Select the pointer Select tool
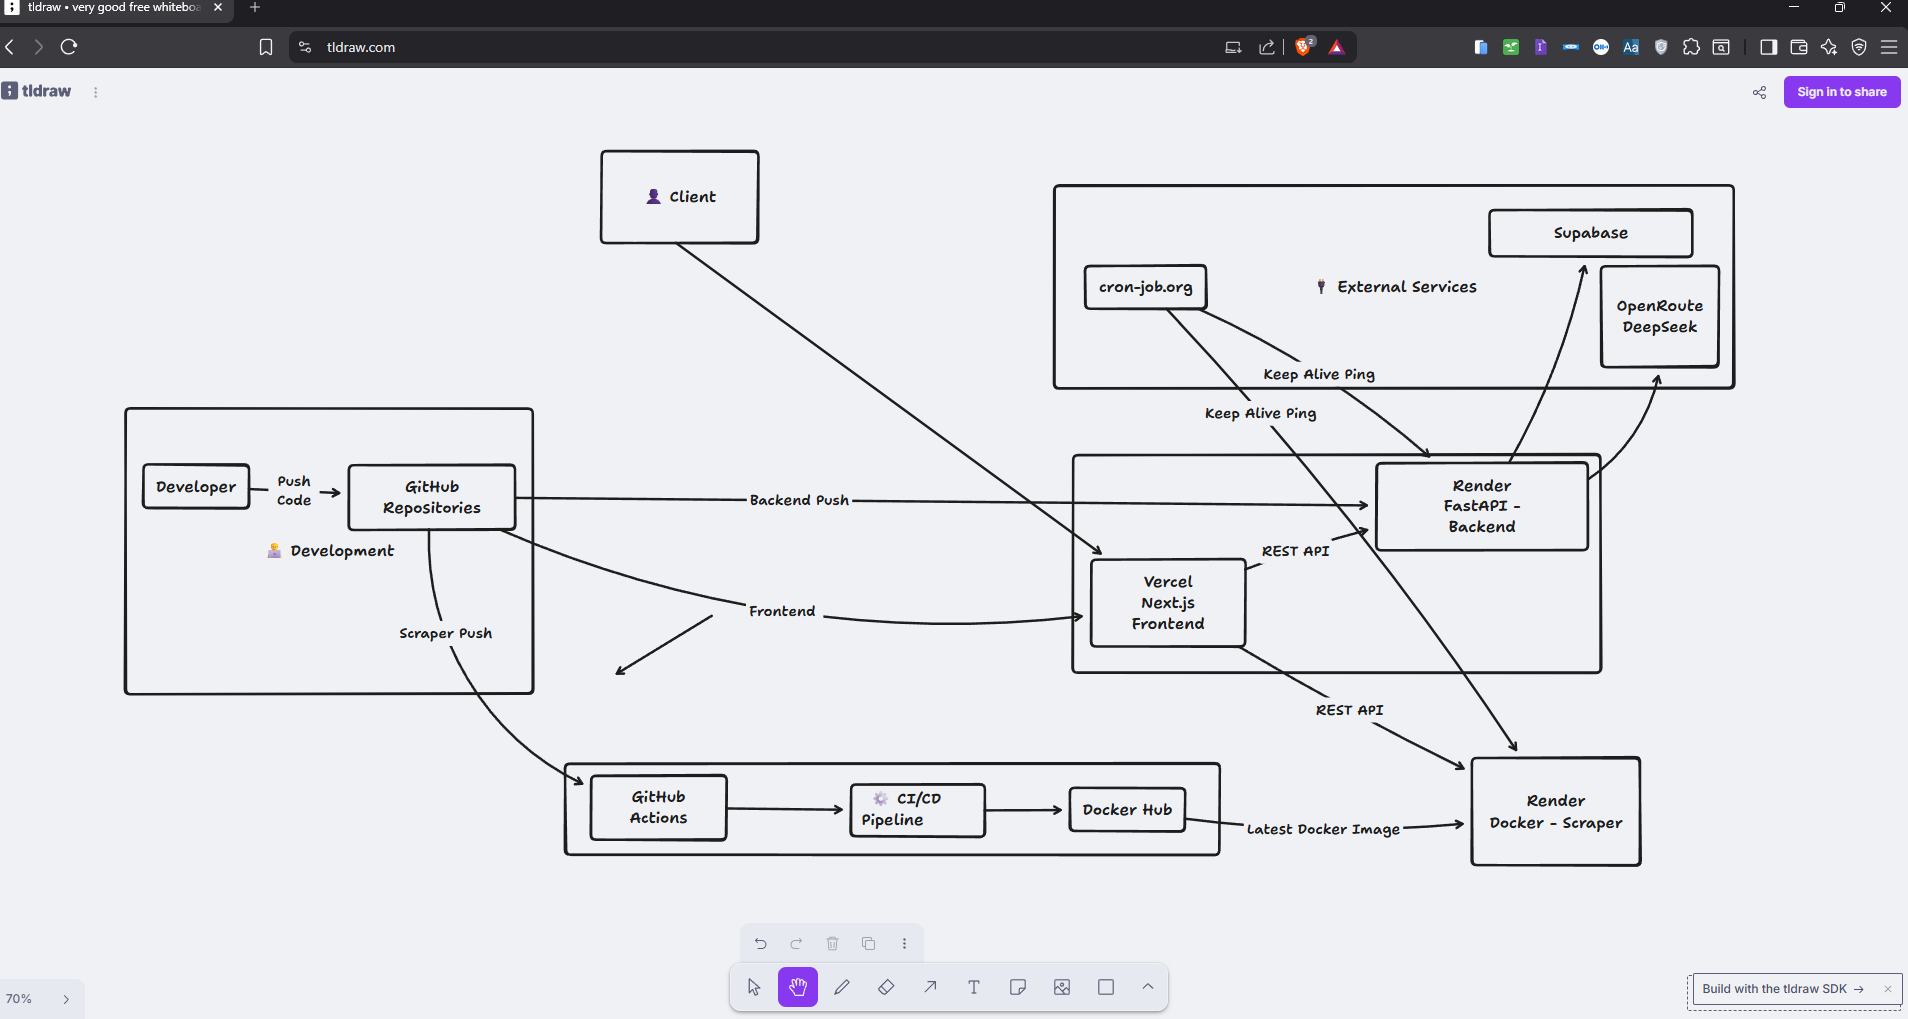This screenshot has height=1019, width=1908. pyautogui.click(x=754, y=987)
